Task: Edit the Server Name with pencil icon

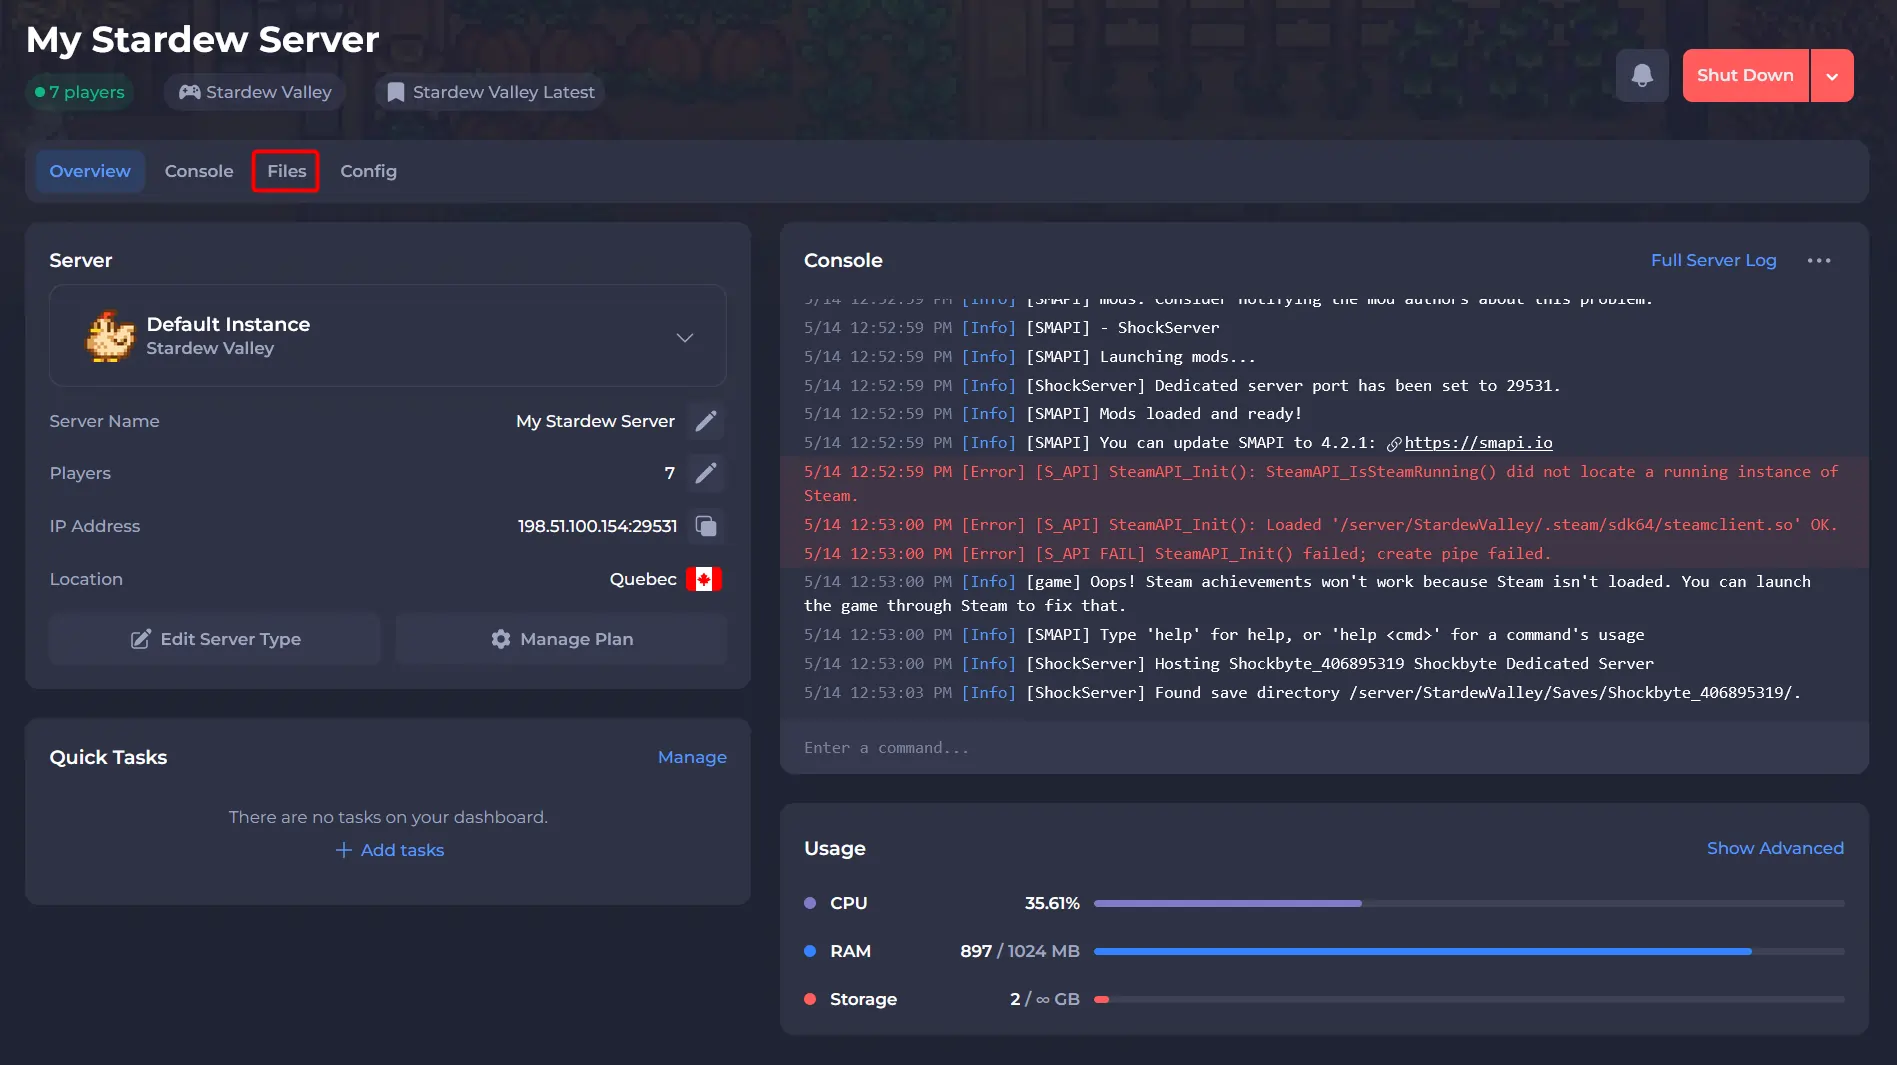Action: [x=706, y=421]
